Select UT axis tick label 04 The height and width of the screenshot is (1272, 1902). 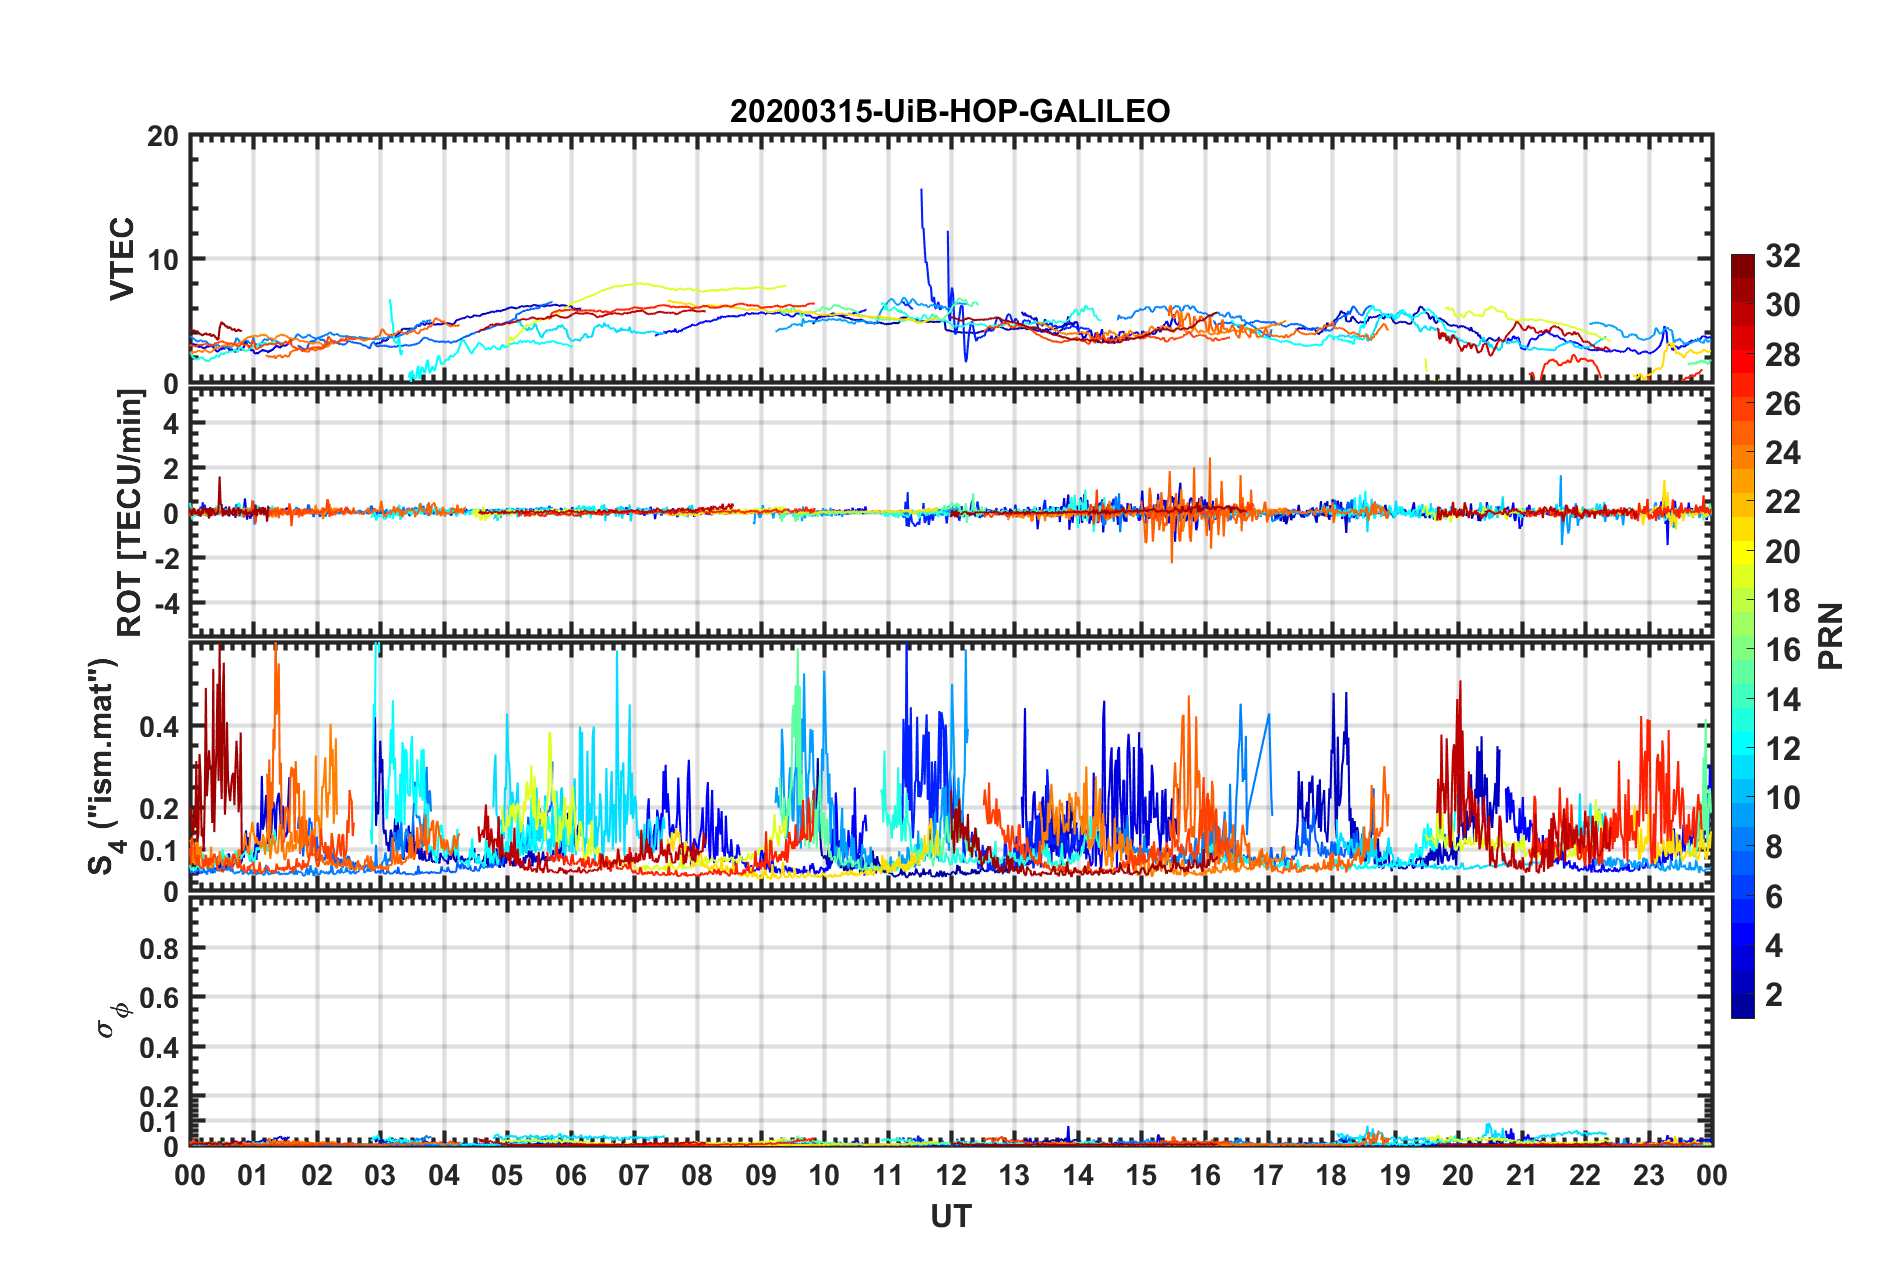tap(444, 1175)
